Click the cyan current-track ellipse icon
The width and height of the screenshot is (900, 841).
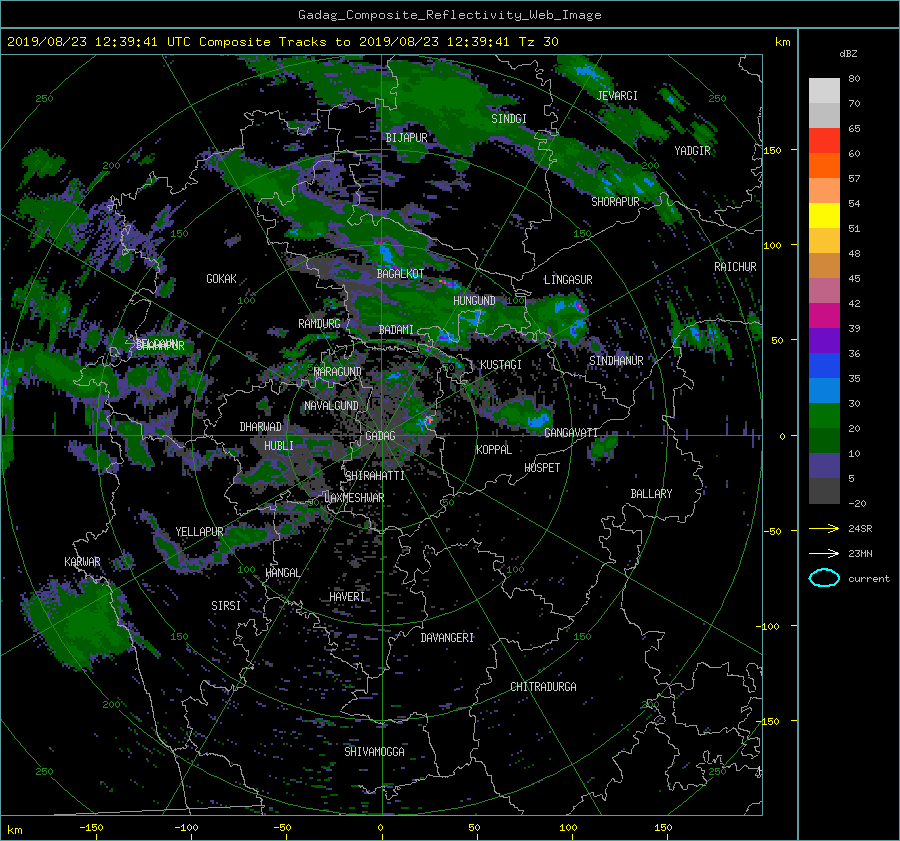click(824, 578)
